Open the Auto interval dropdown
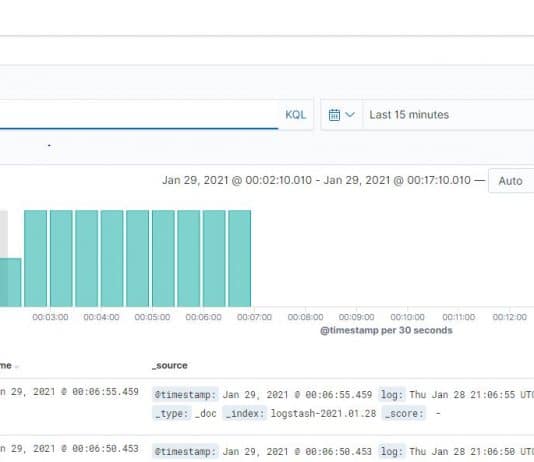Screen dimensions: 534x462 coord(511,181)
